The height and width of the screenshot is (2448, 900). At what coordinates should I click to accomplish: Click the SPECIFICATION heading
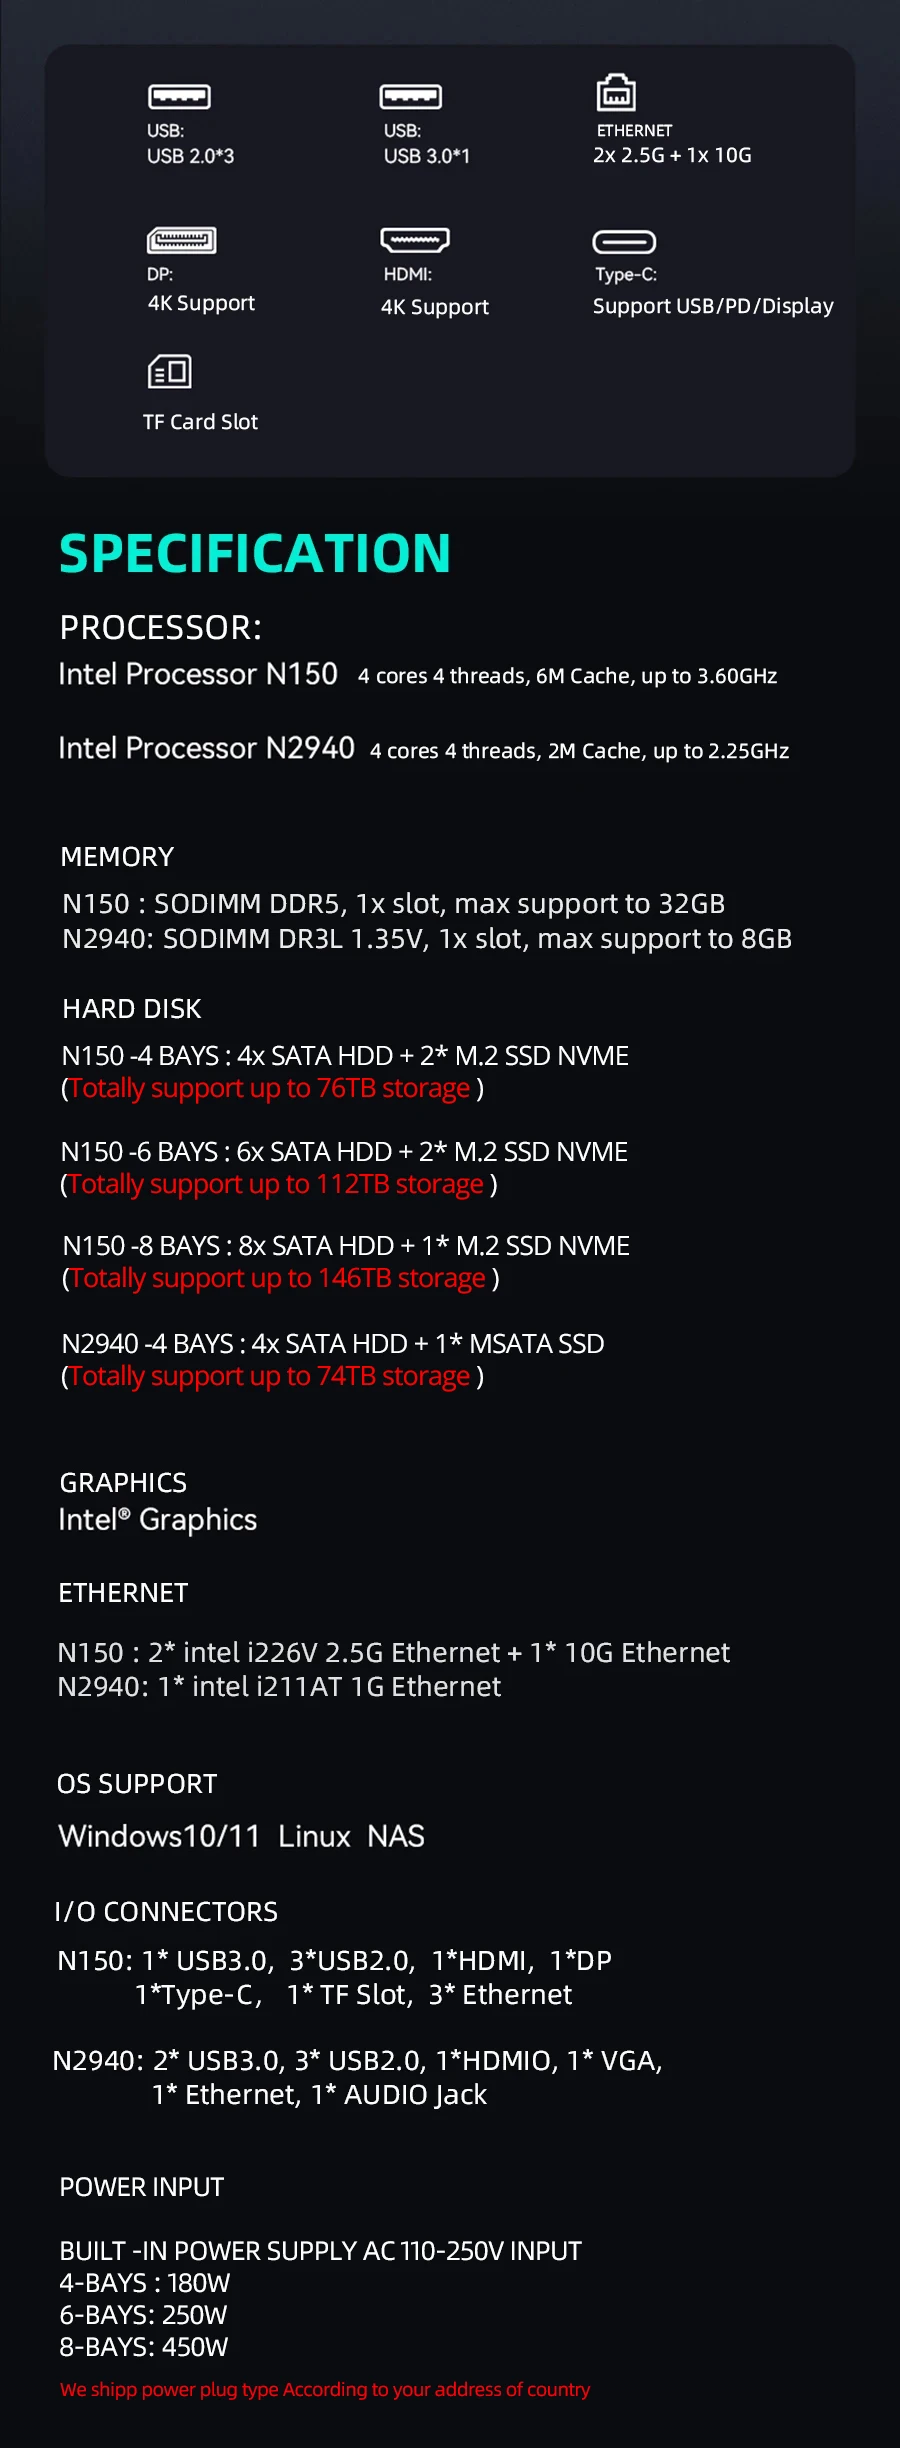pyautogui.click(x=255, y=553)
